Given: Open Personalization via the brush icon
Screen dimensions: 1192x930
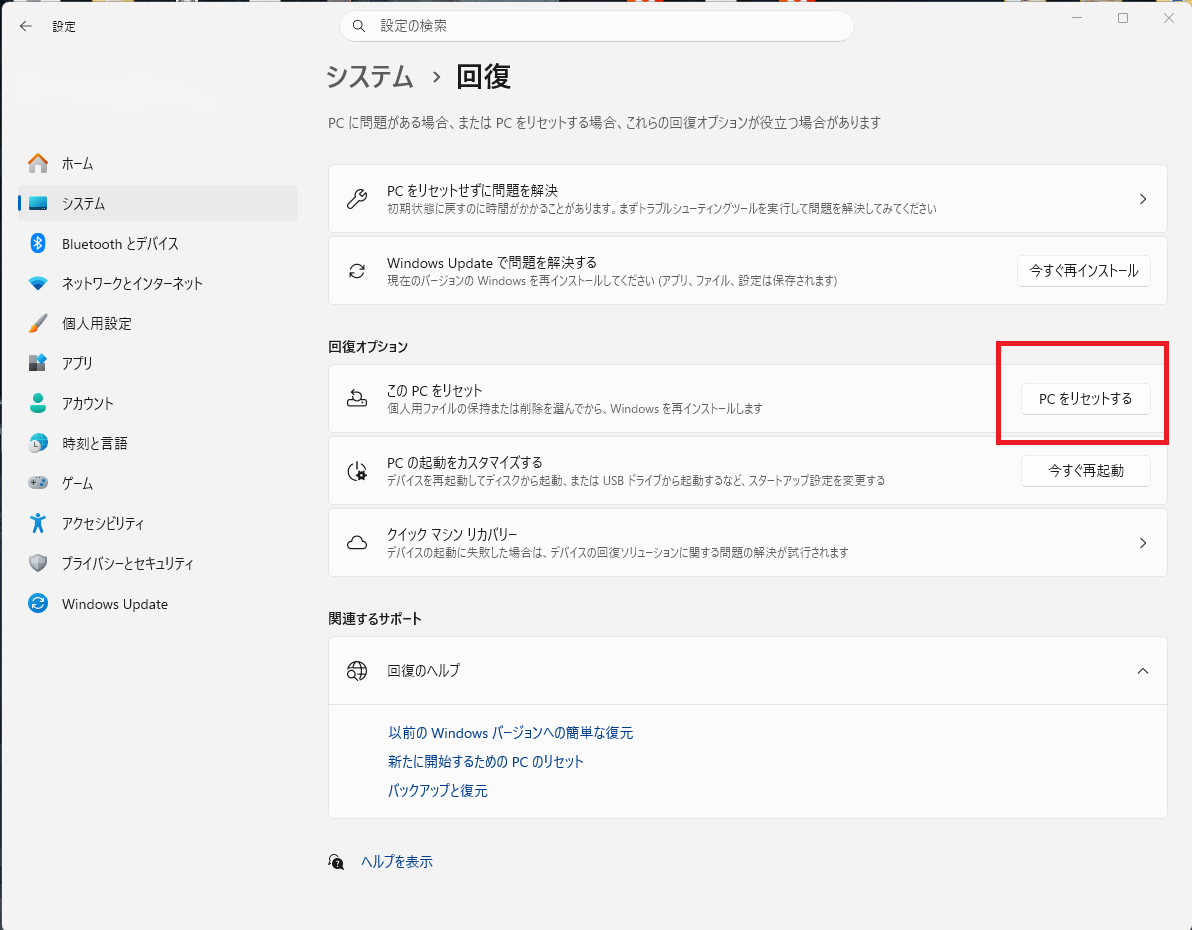Looking at the screenshot, I should click(x=38, y=323).
